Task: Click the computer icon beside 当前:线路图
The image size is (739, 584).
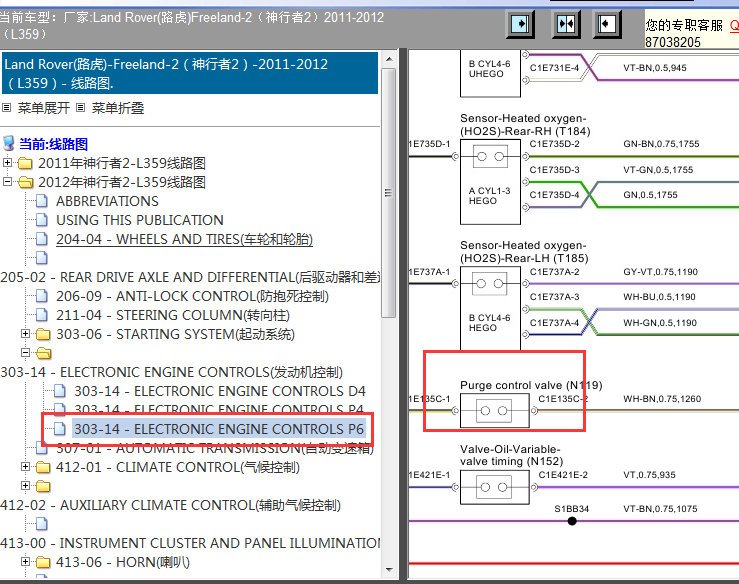Action: click(x=8, y=143)
